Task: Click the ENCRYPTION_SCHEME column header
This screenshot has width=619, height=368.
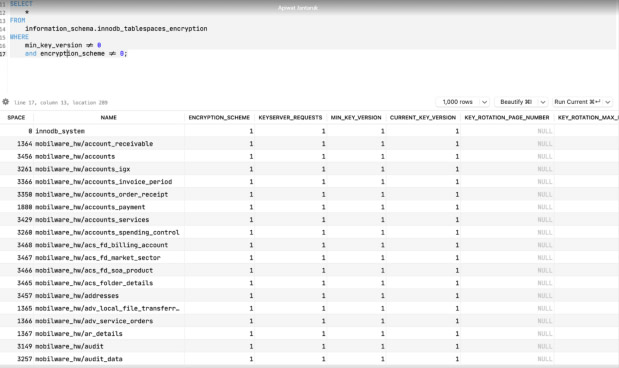Action: (219, 117)
